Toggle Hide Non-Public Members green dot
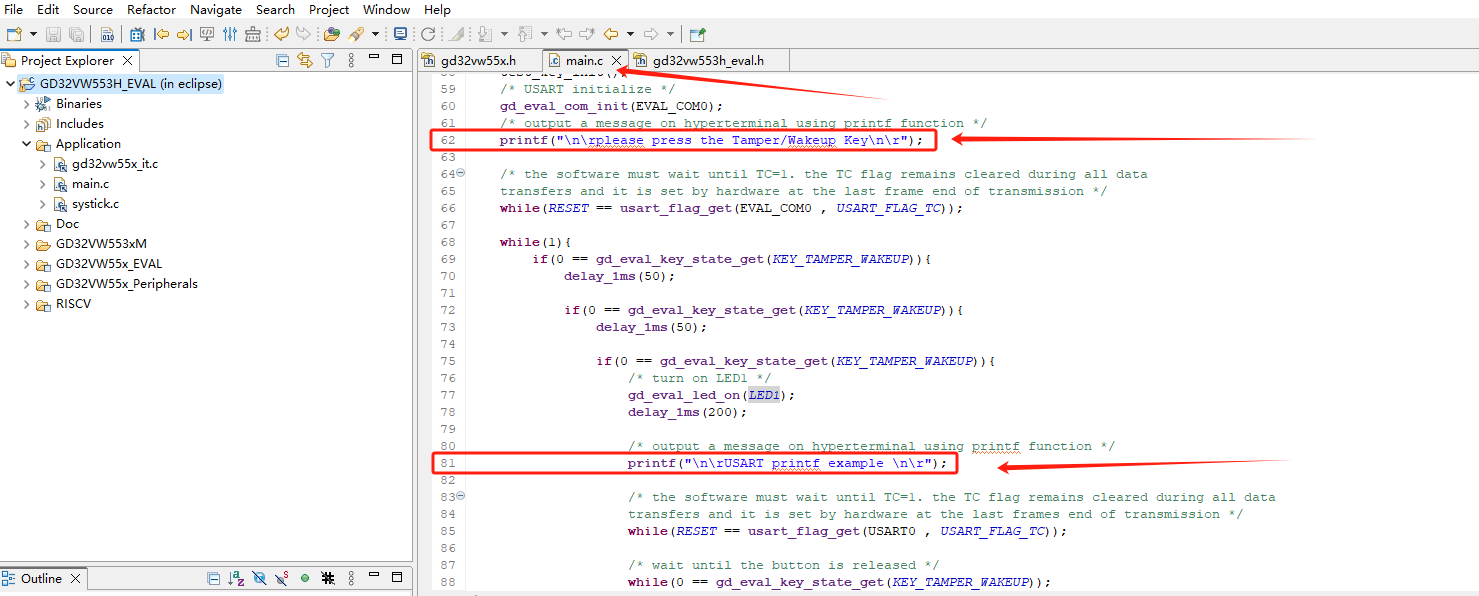 [x=304, y=578]
